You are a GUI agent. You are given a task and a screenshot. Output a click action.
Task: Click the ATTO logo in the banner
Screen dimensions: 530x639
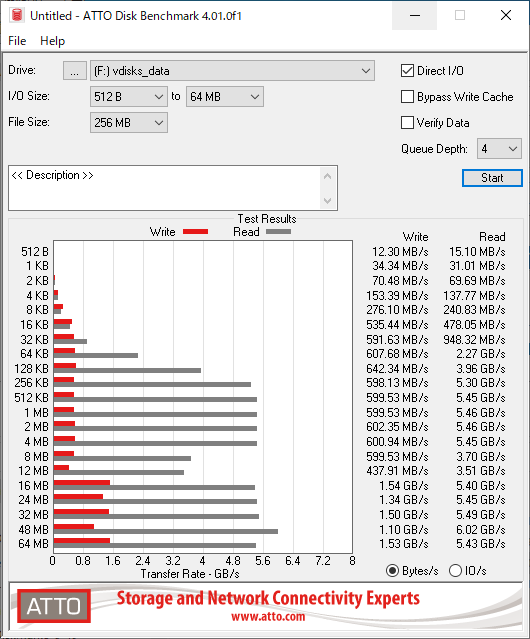54,606
